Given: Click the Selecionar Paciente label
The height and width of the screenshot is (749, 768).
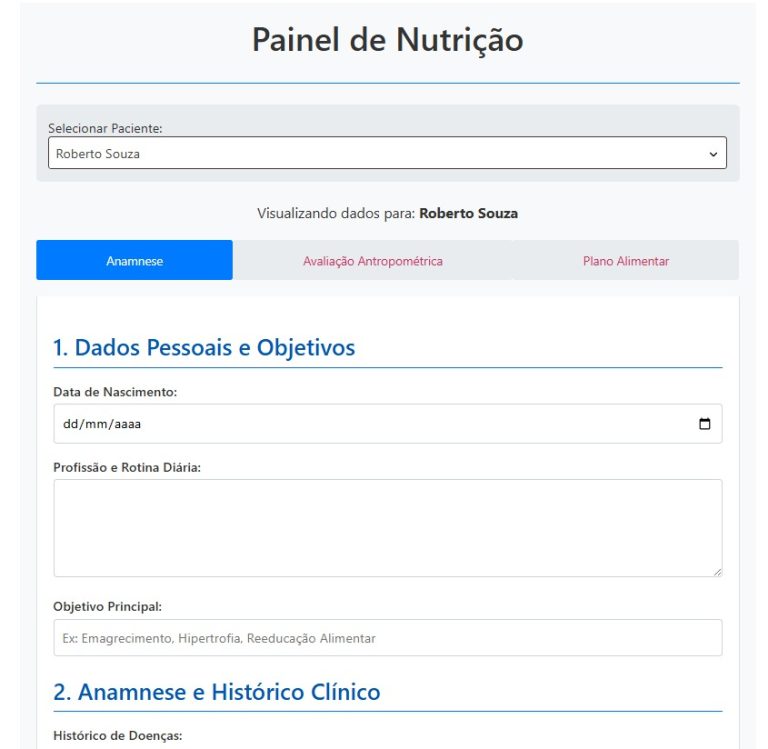Looking at the screenshot, I should pyautogui.click(x=105, y=129).
